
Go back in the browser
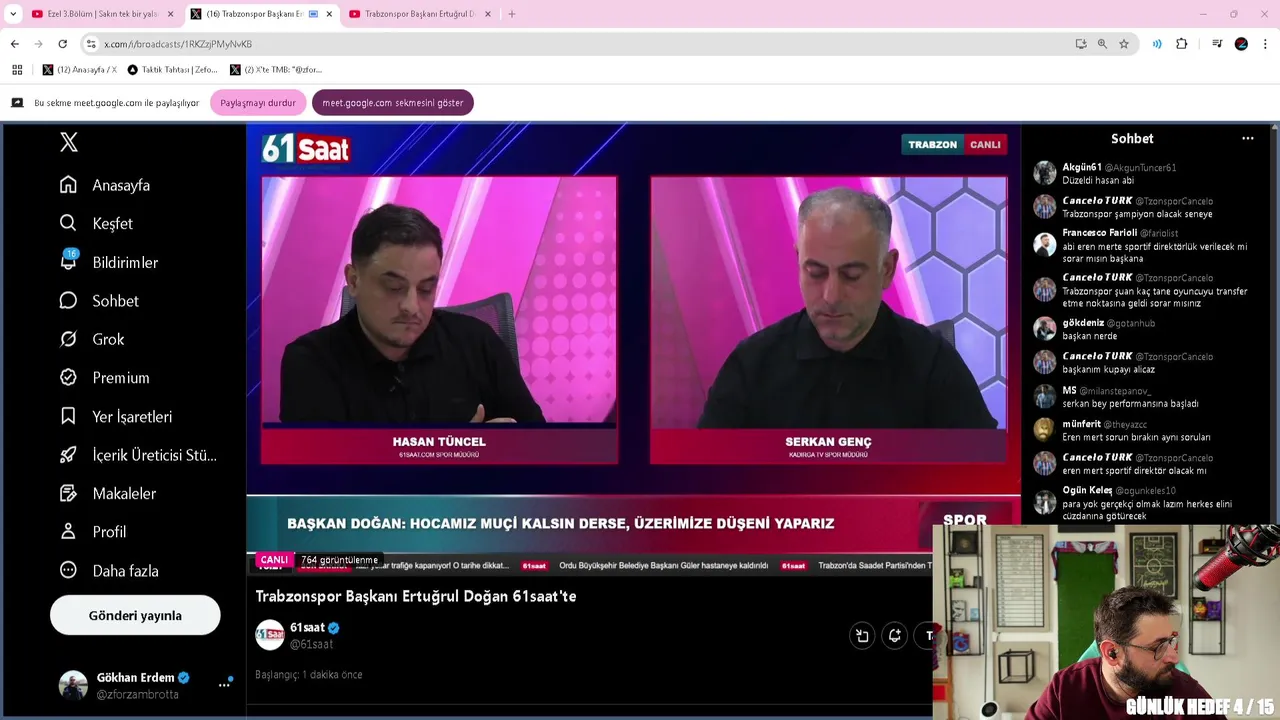14,44
